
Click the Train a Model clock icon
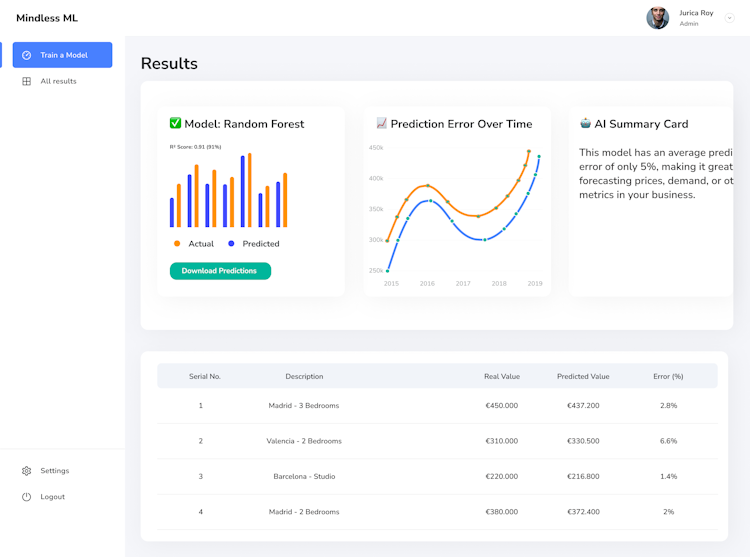coord(27,55)
